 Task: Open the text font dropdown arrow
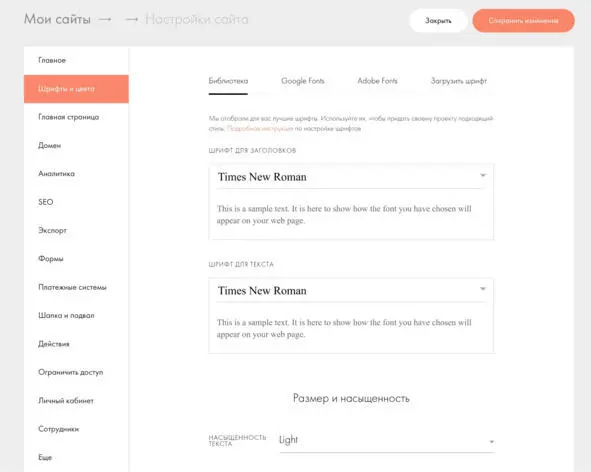483,289
